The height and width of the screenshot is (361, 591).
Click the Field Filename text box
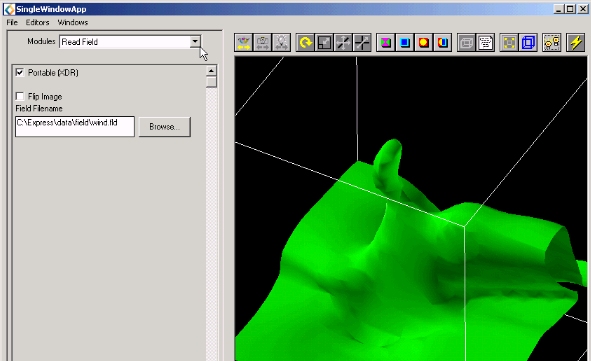[x=75, y=126]
